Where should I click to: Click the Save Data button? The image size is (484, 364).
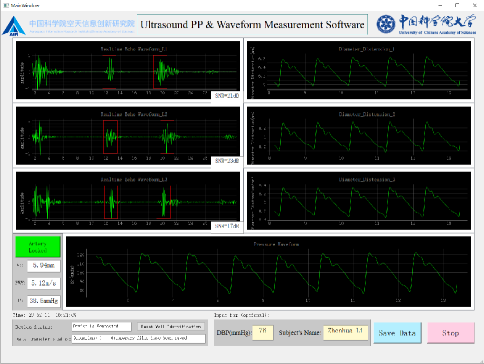coord(397,333)
